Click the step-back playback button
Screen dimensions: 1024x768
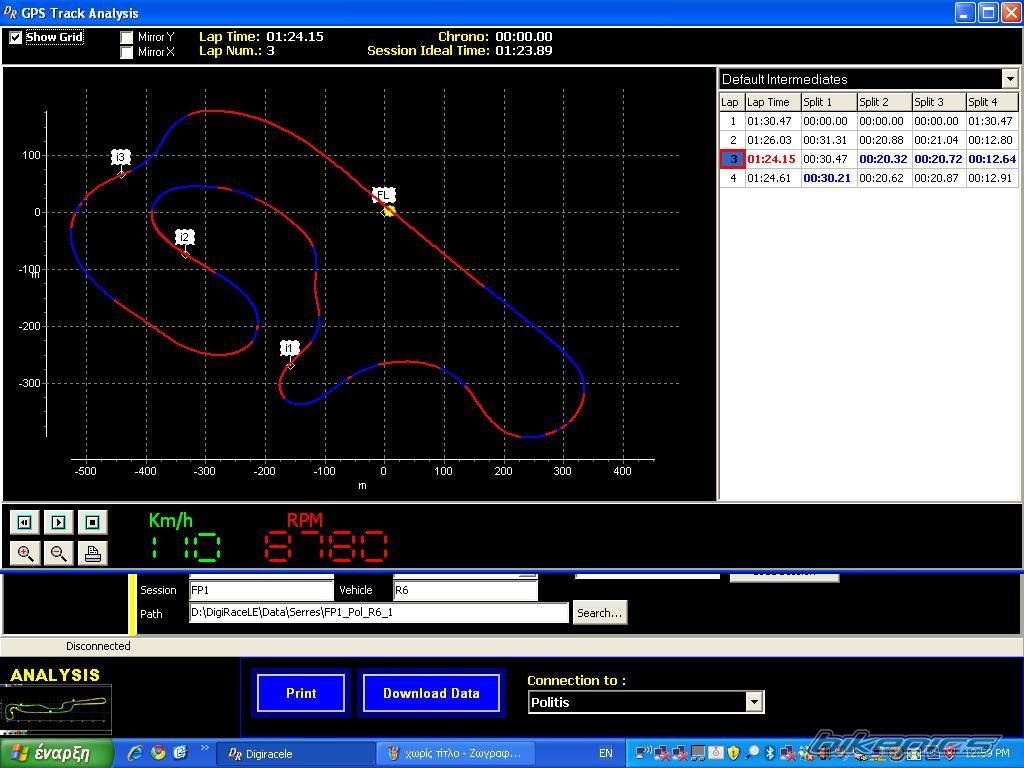[x=25, y=522]
